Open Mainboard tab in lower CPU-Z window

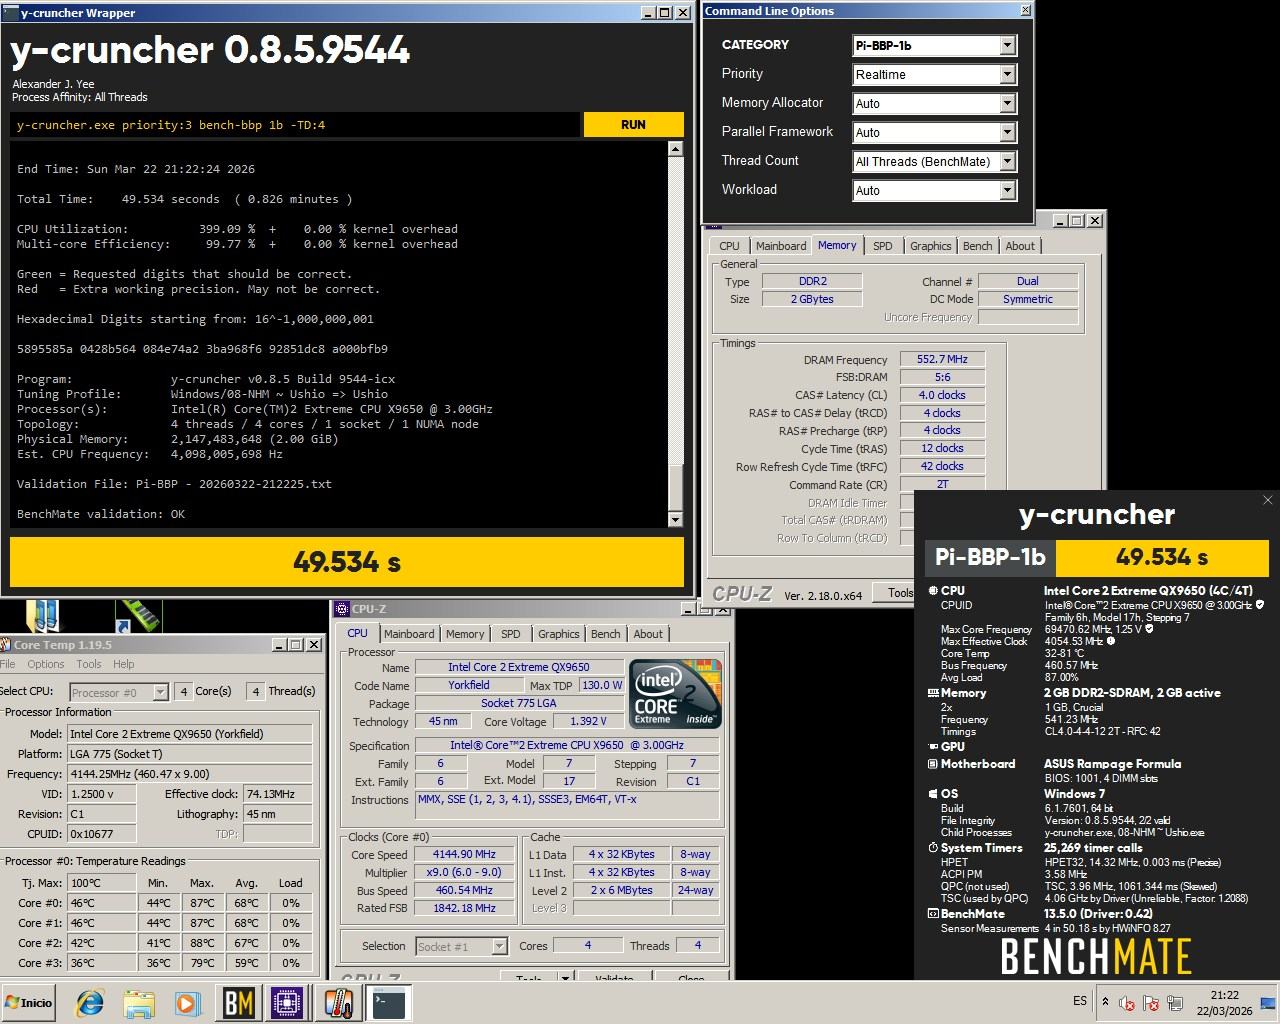pos(409,634)
